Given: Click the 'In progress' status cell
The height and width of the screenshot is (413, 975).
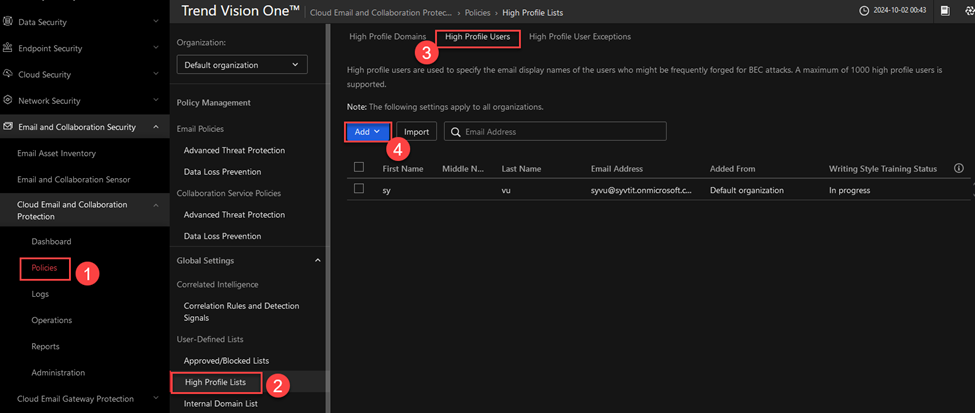Looking at the screenshot, I should pos(849,190).
